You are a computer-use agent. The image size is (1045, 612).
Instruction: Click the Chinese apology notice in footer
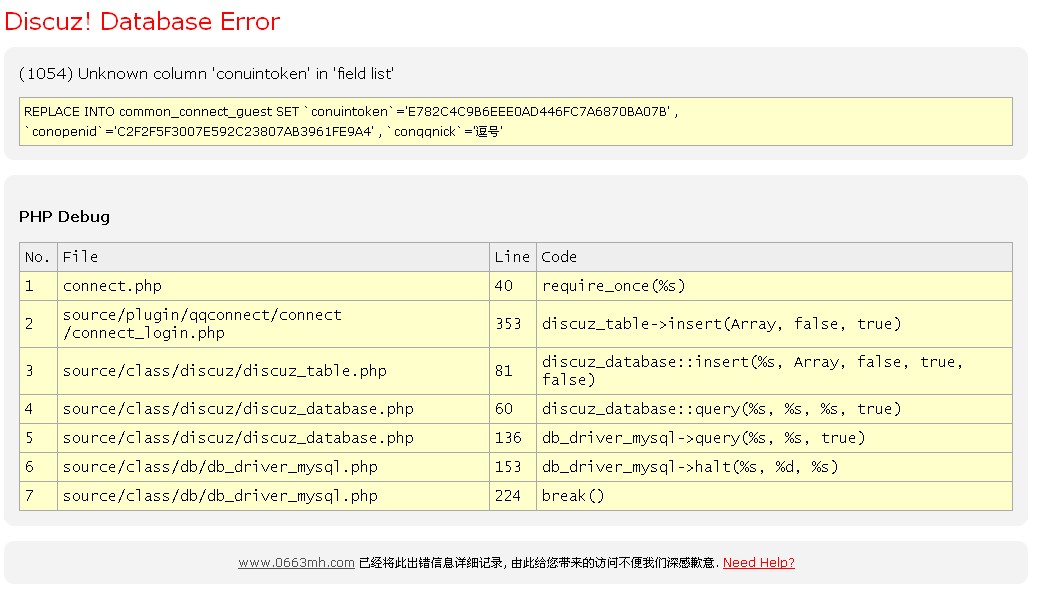coord(538,563)
